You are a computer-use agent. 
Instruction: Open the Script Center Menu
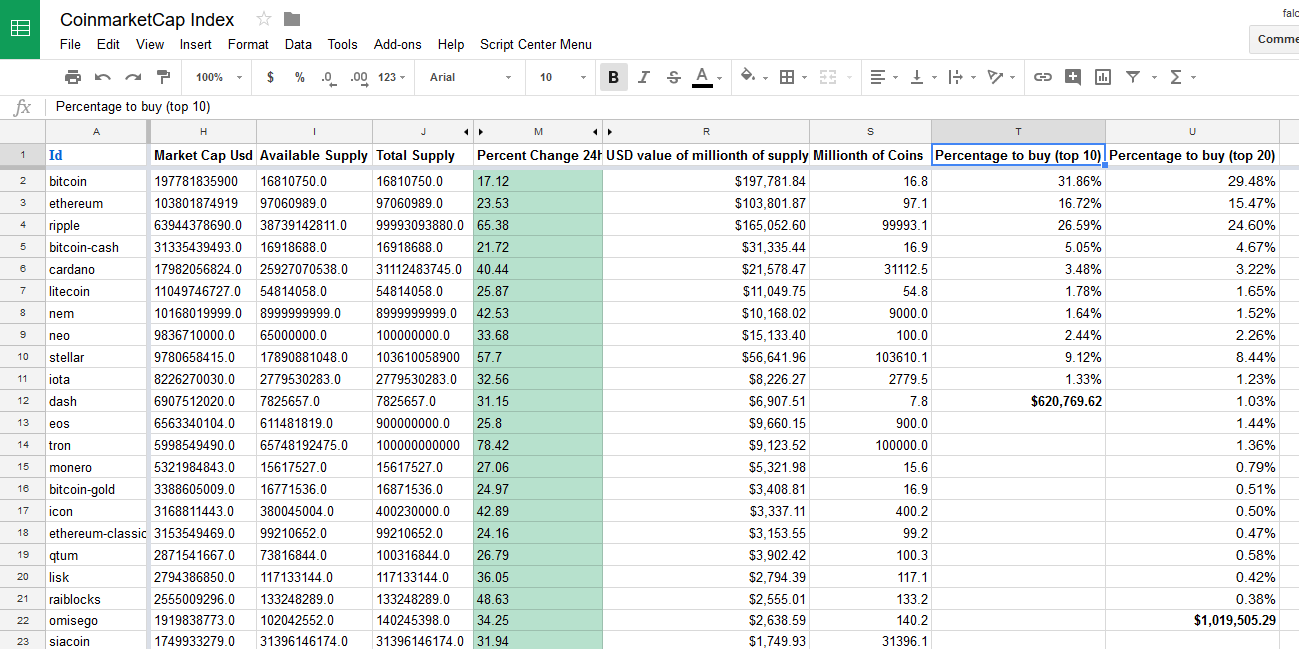click(x=535, y=44)
